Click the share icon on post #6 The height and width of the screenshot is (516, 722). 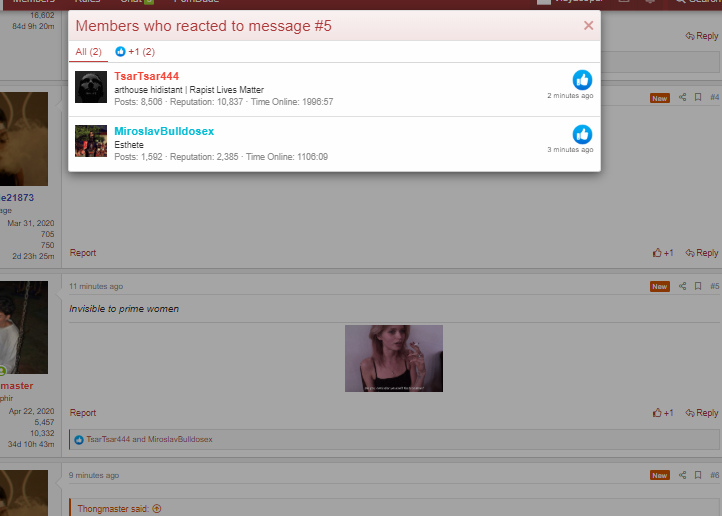(682, 475)
